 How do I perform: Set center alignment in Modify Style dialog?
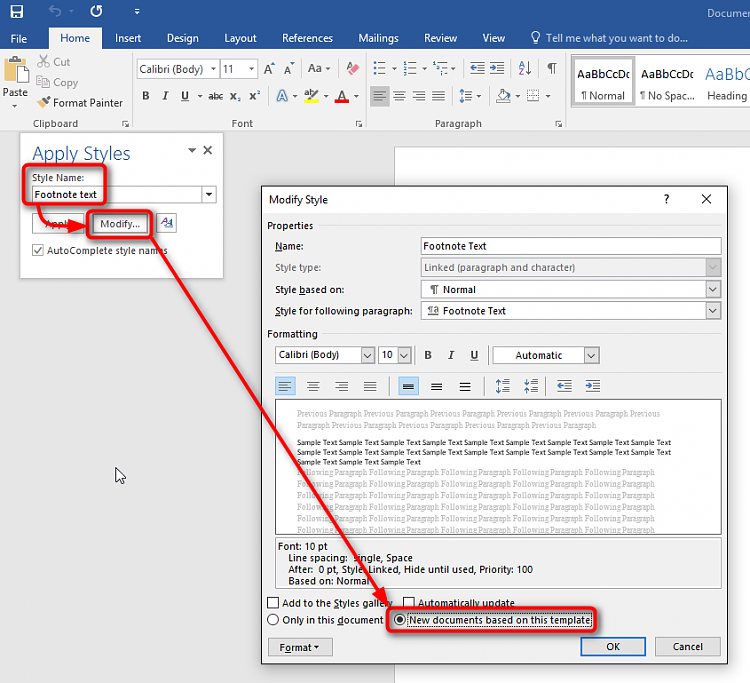(313, 386)
